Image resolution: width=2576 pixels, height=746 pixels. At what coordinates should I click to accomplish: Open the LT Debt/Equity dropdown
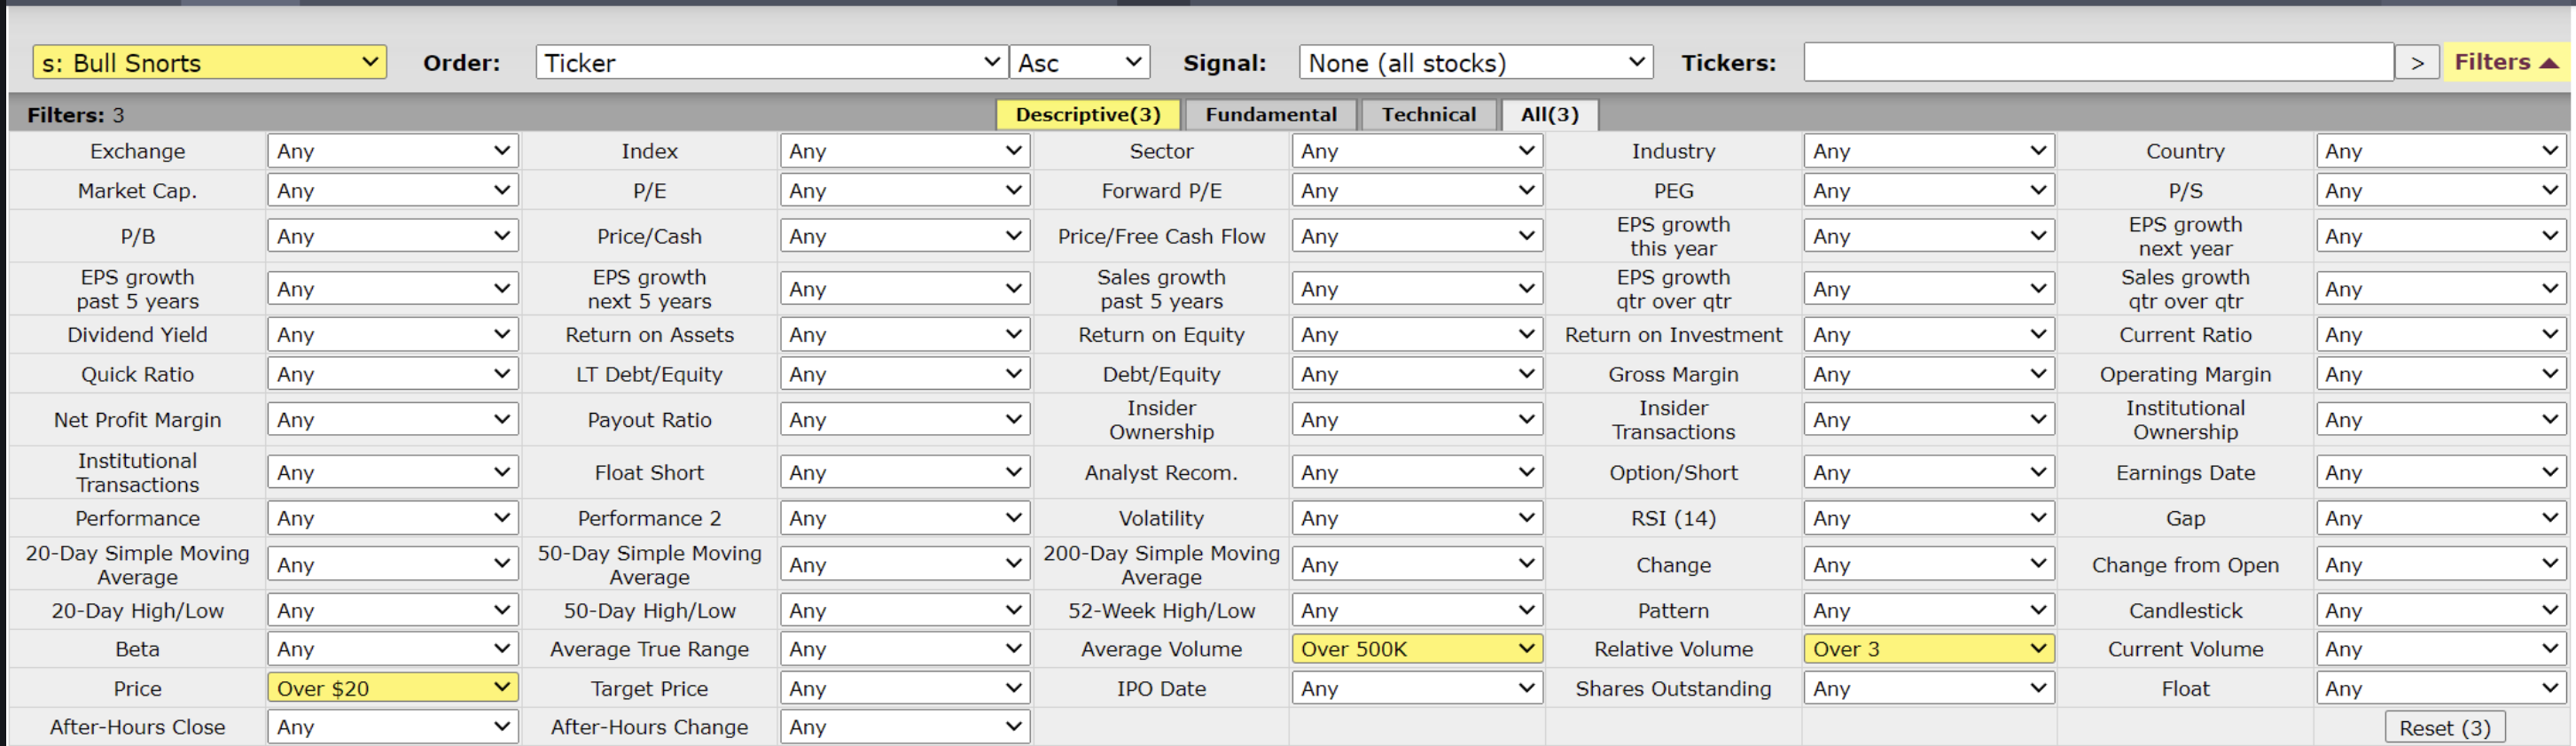tap(905, 374)
